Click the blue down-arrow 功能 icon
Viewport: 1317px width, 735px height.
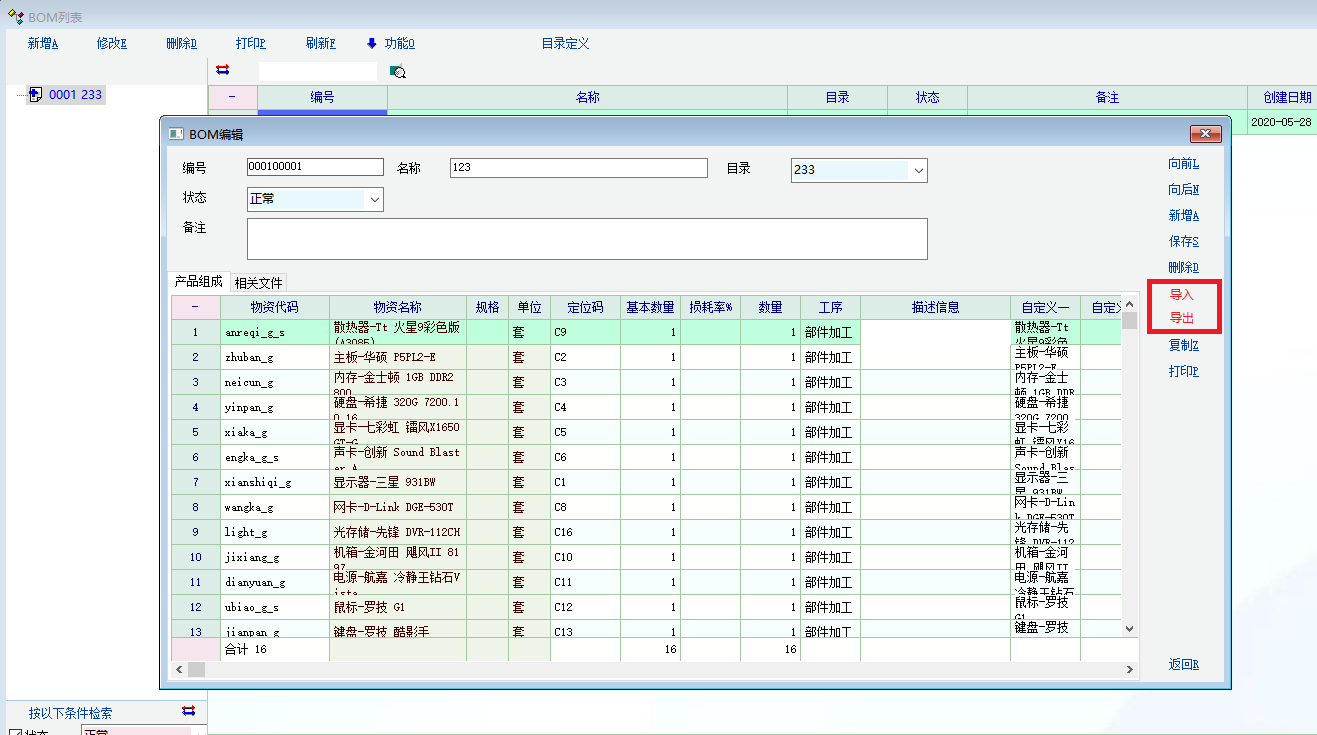click(x=372, y=43)
